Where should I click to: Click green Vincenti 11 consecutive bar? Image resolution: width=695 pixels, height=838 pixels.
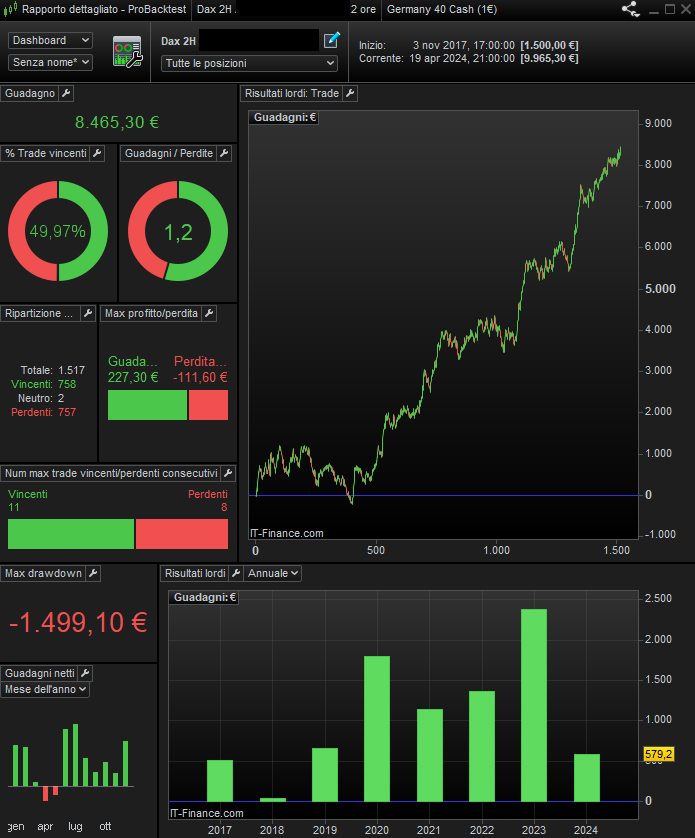71,533
